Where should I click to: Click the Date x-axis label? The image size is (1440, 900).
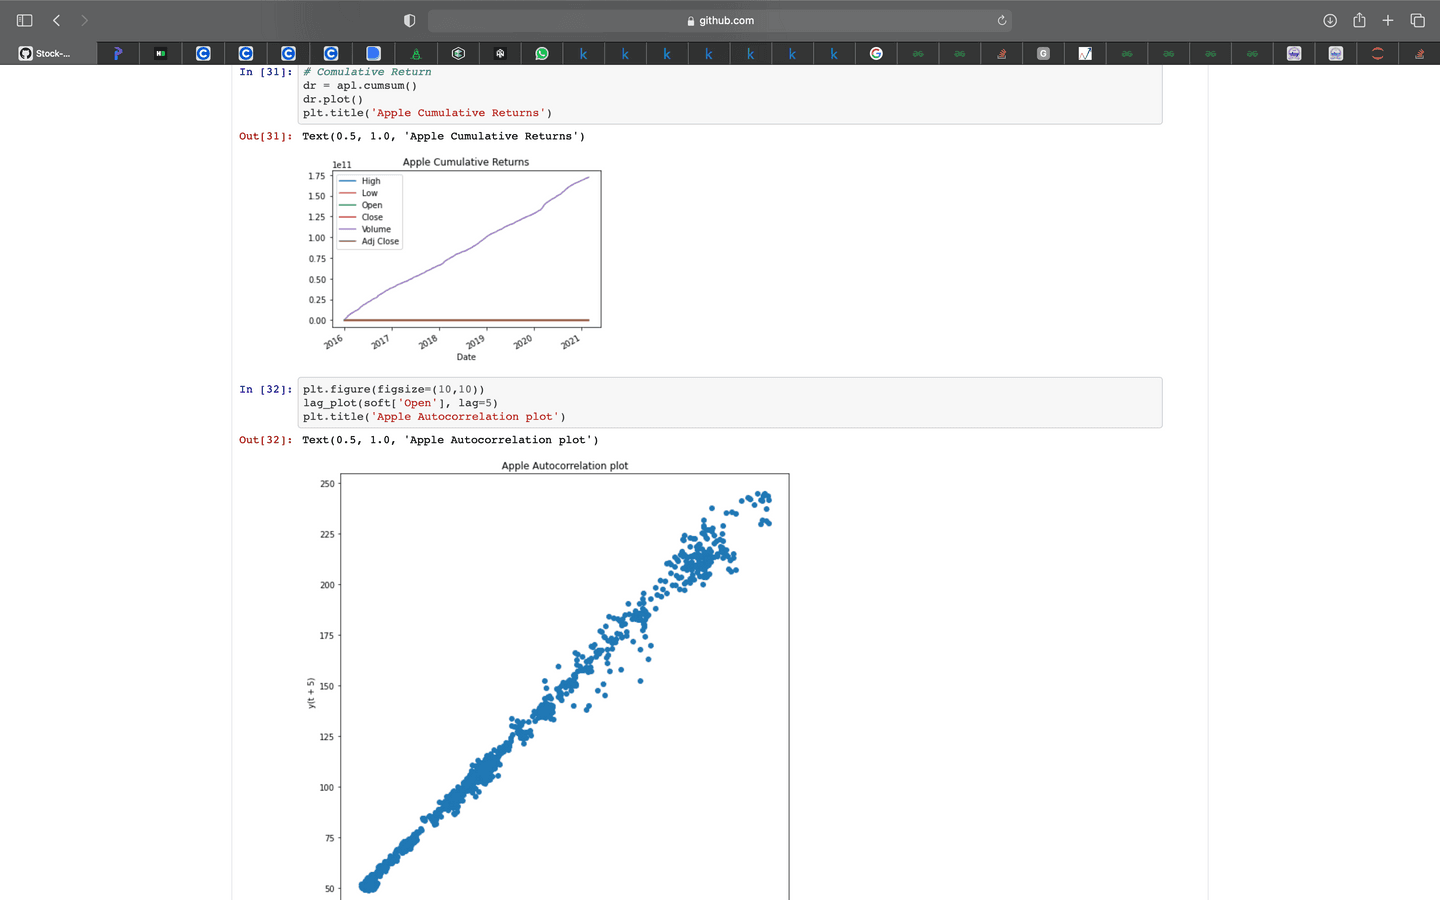click(466, 357)
